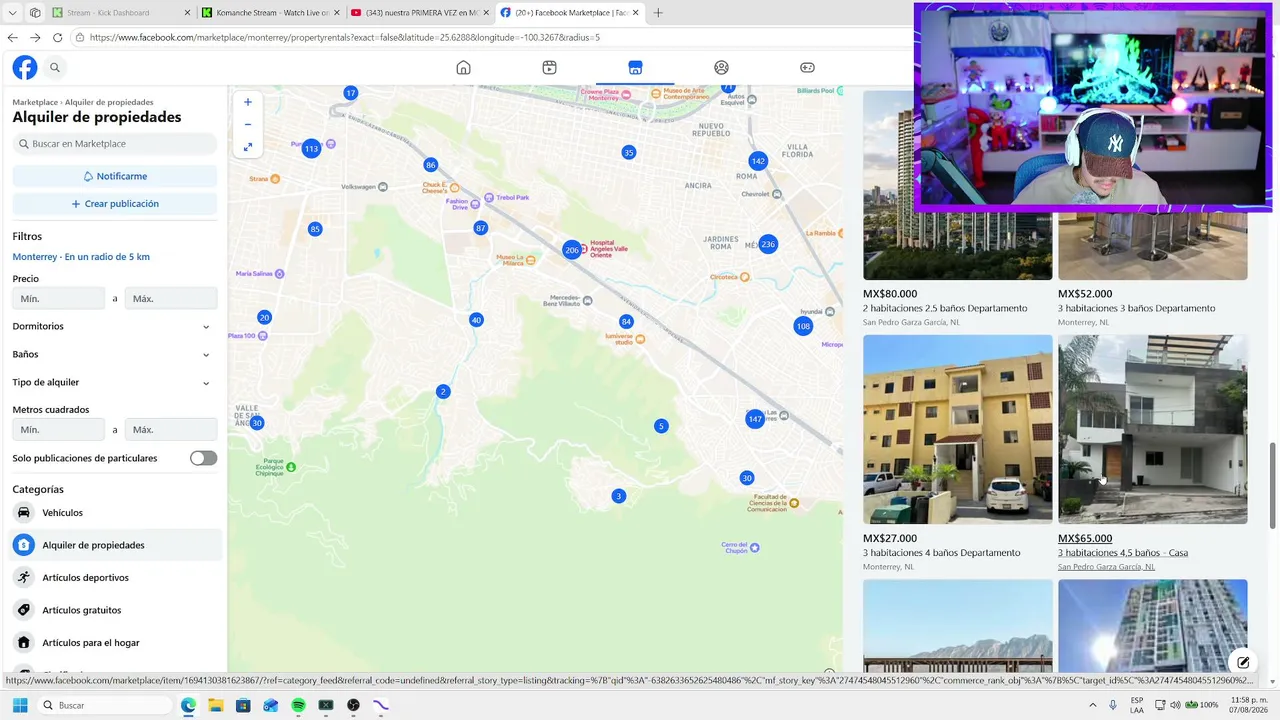Screen dimensions: 1280x720
Task: Click the MX$27.000 price text
Action: (x=890, y=539)
